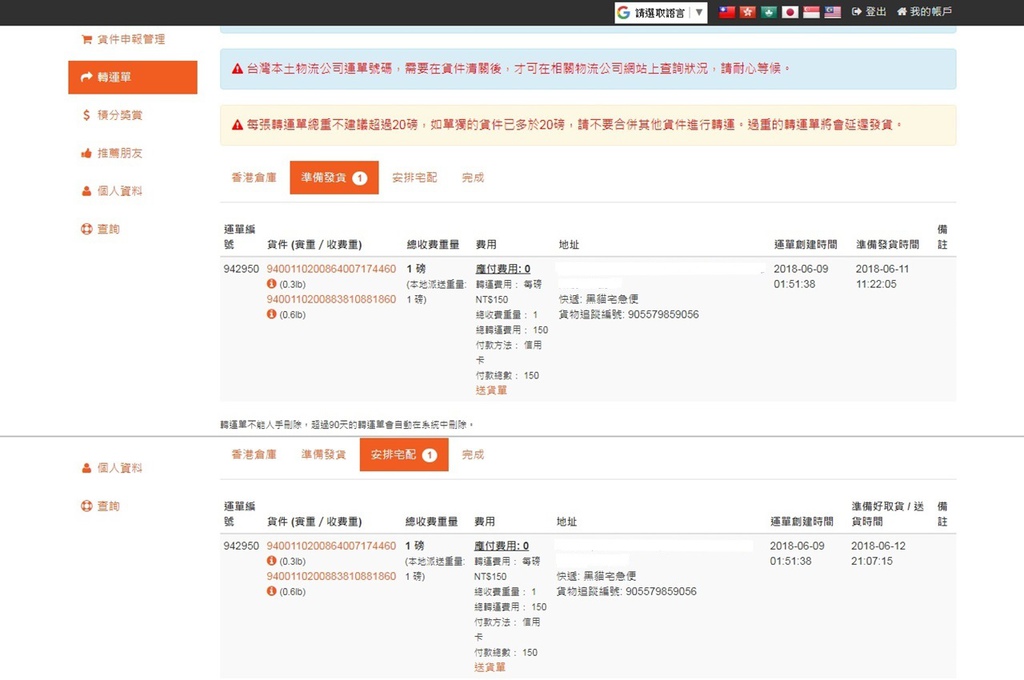
Task: Switch to the 香港倉庫 tab in upper section
Action: [x=254, y=177]
